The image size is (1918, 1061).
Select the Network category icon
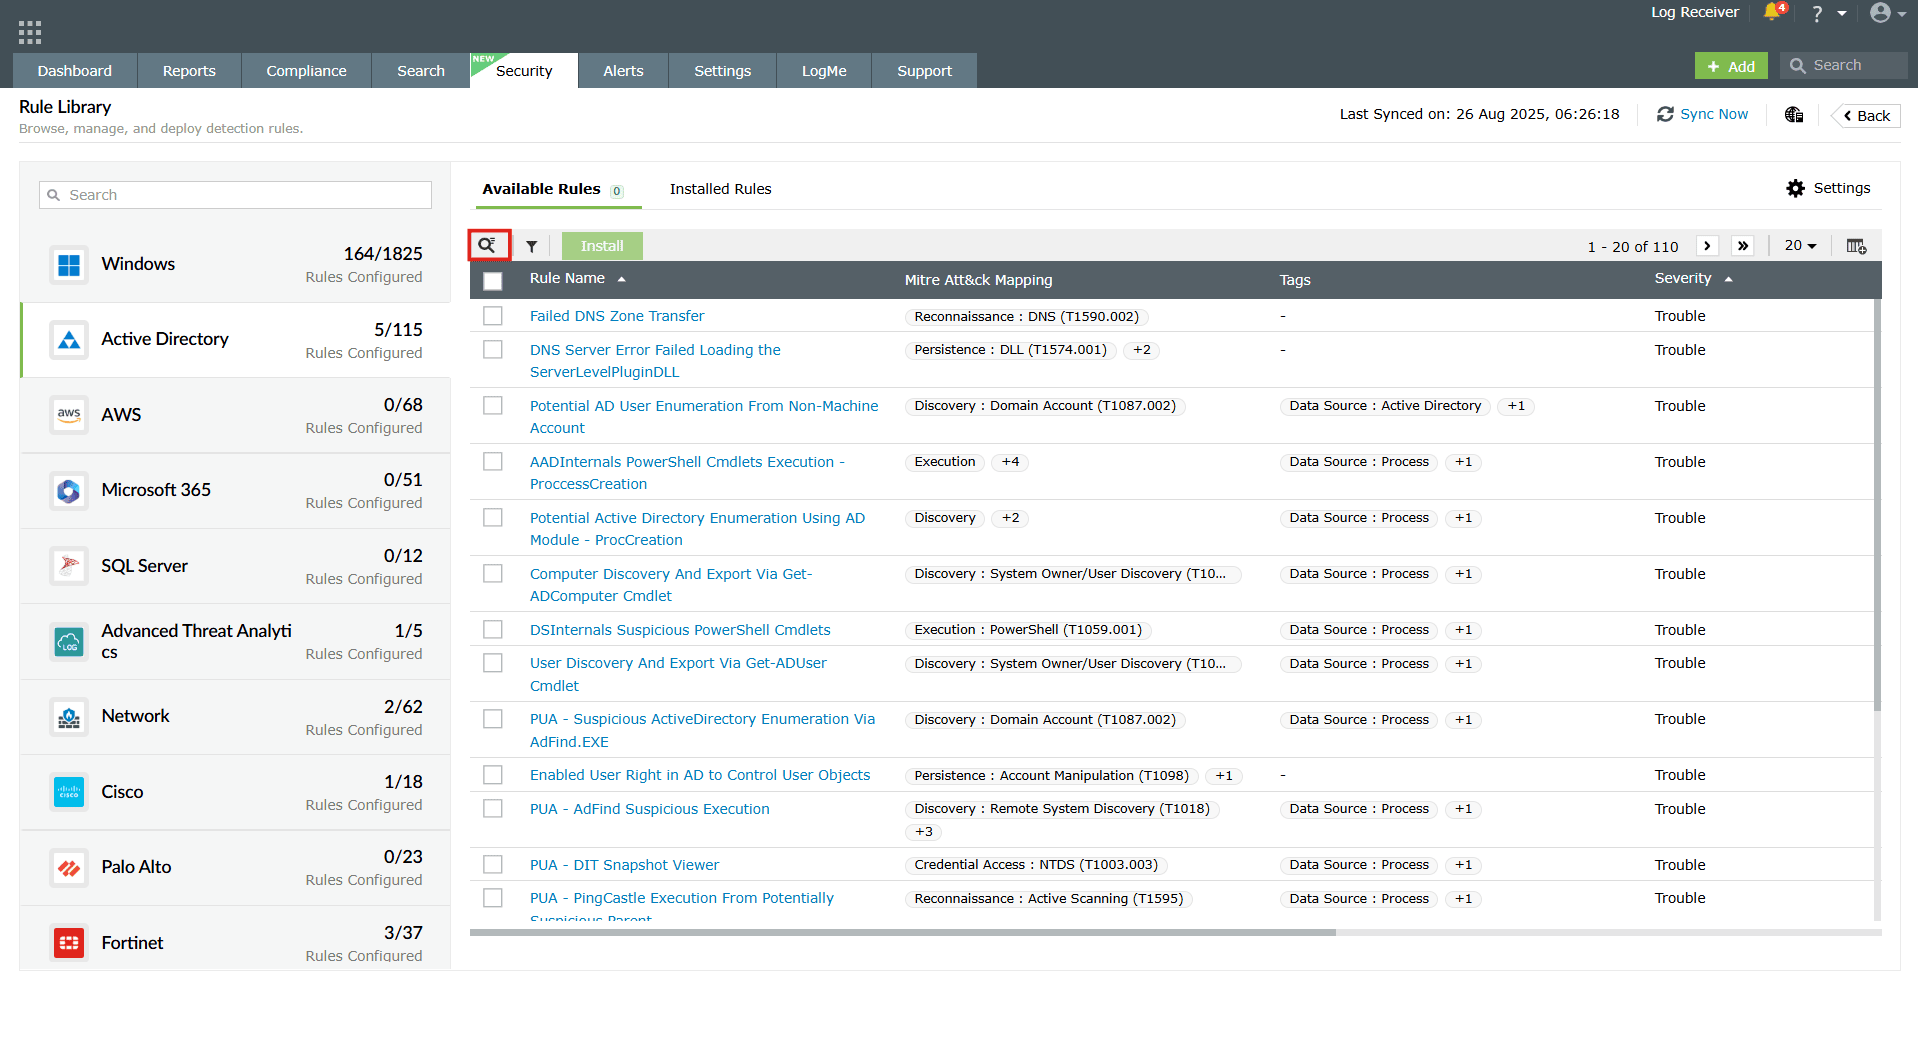point(69,717)
